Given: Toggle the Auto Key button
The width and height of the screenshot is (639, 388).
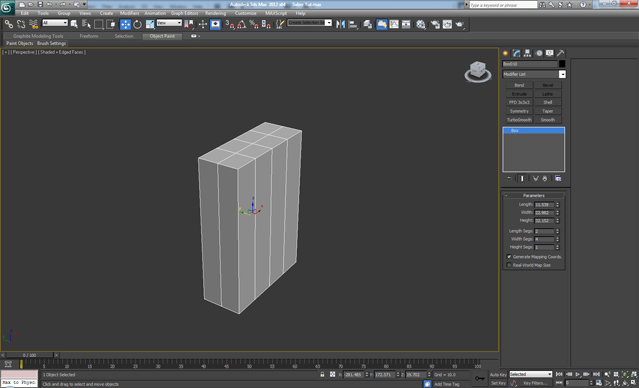Looking at the screenshot, I should pyautogui.click(x=498, y=375).
